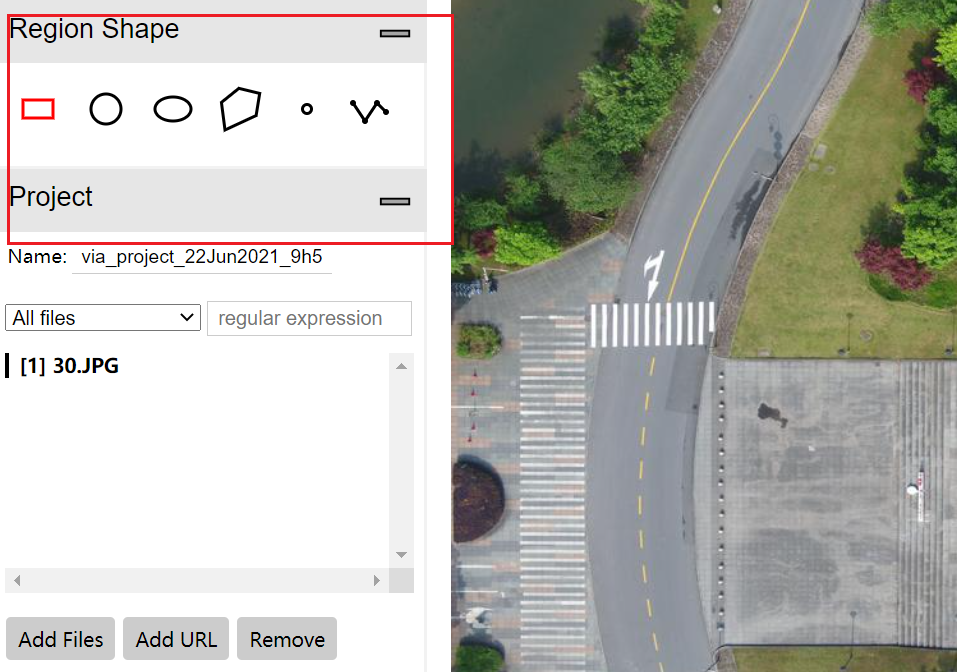
Task: Click the Add Files button
Action: (x=60, y=639)
